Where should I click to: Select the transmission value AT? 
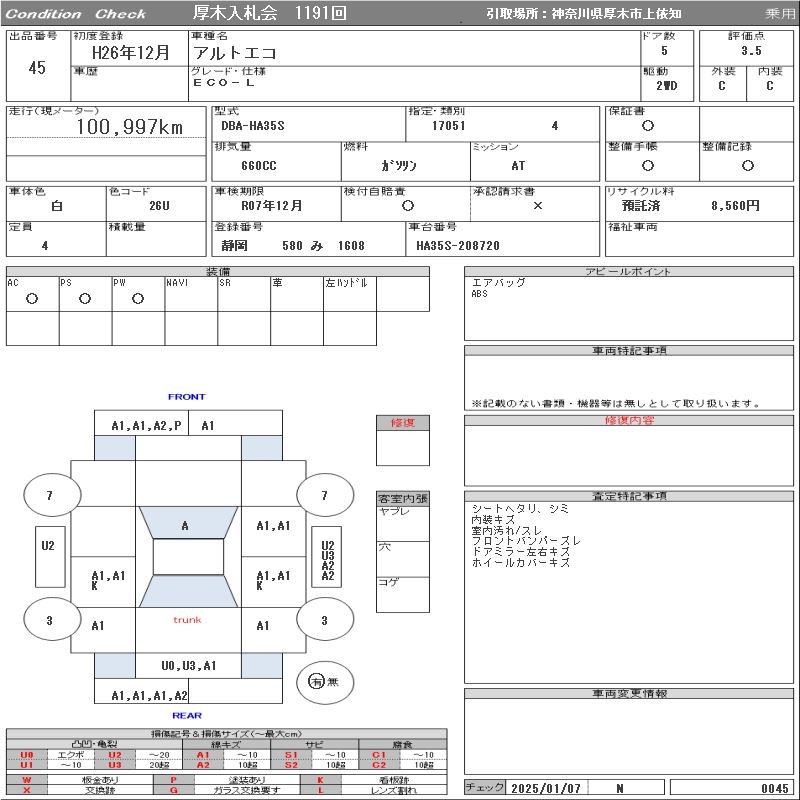(518, 166)
